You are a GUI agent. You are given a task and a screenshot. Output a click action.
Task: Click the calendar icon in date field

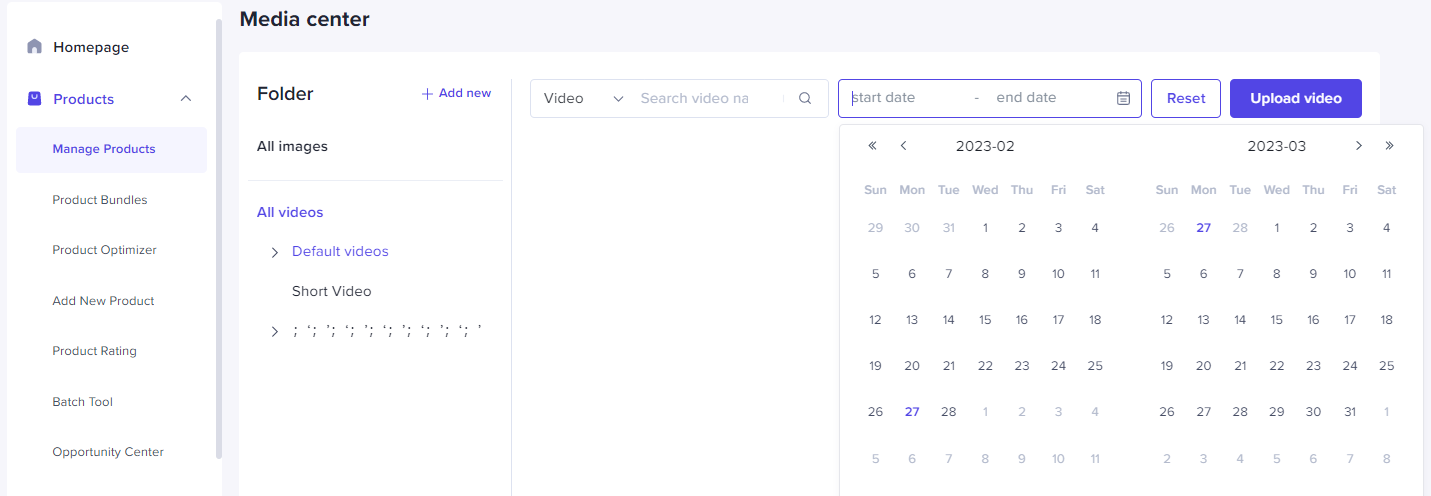(1123, 98)
